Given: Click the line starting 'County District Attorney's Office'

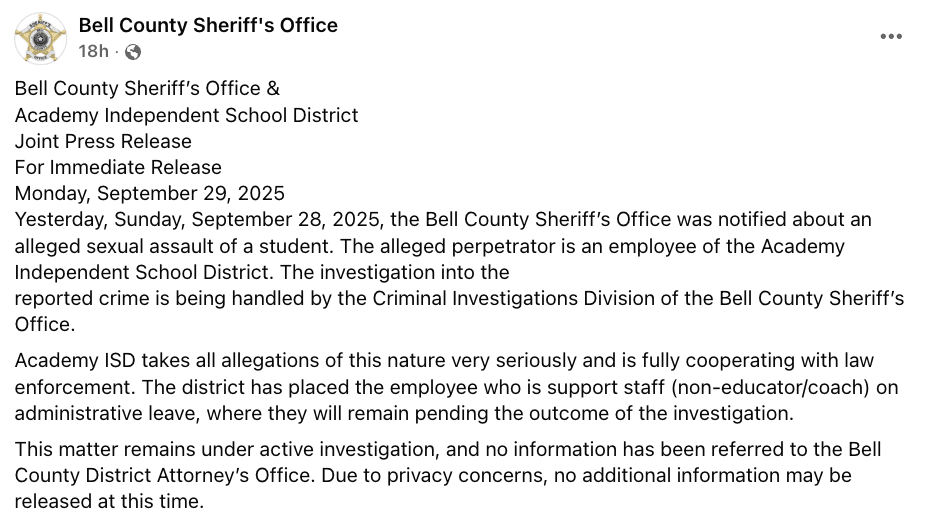Looking at the screenshot, I should pos(432,476).
